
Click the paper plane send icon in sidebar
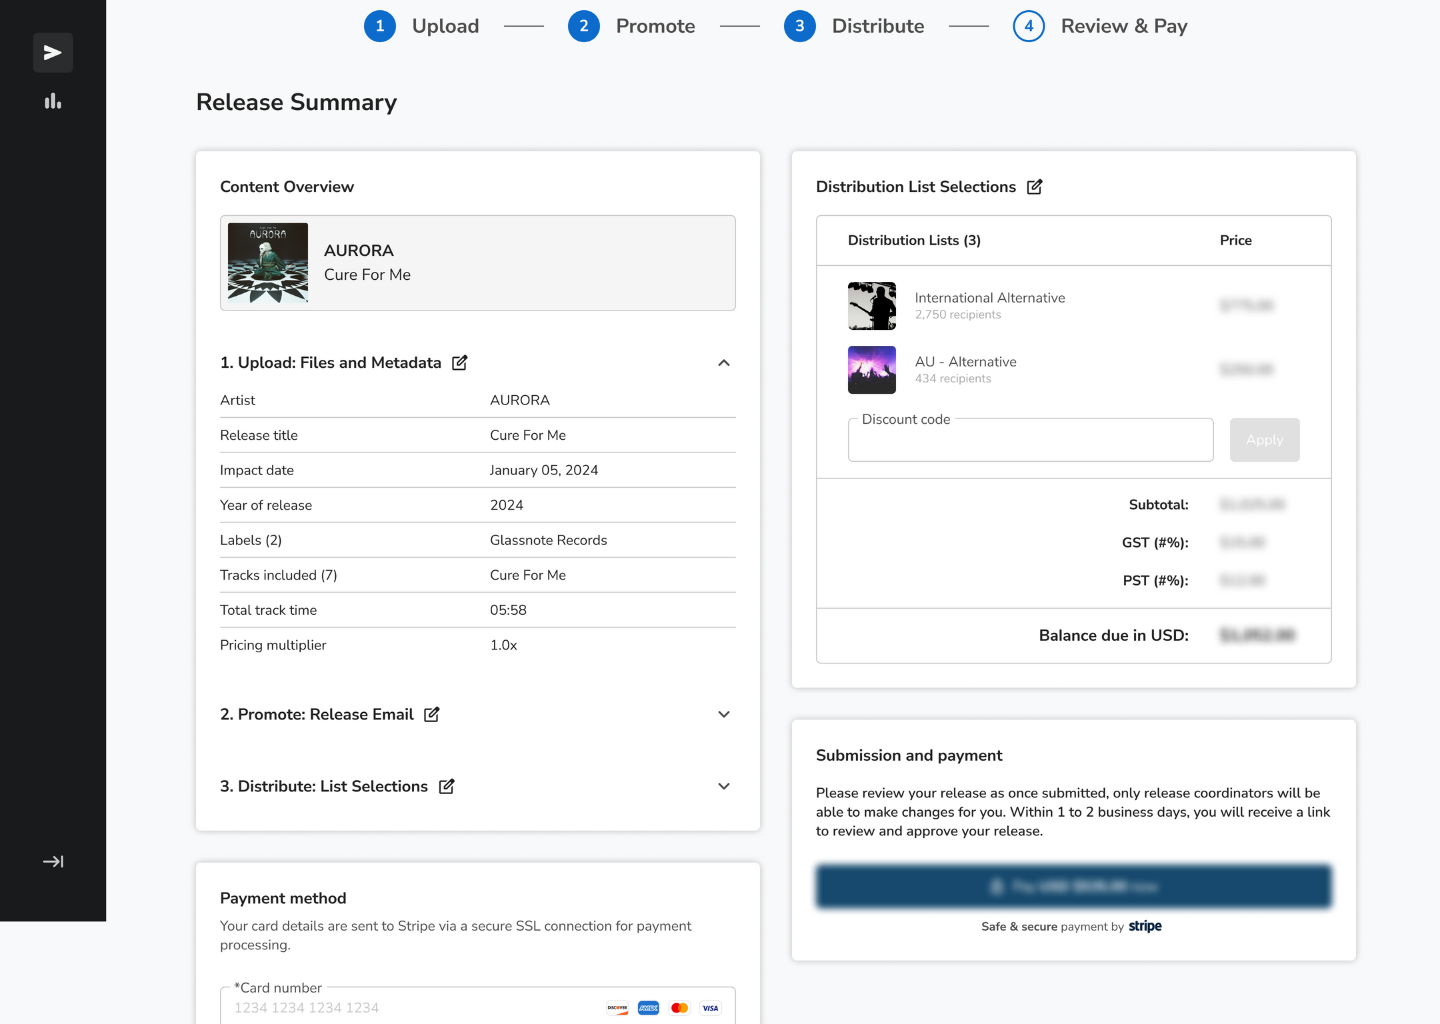(53, 53)
